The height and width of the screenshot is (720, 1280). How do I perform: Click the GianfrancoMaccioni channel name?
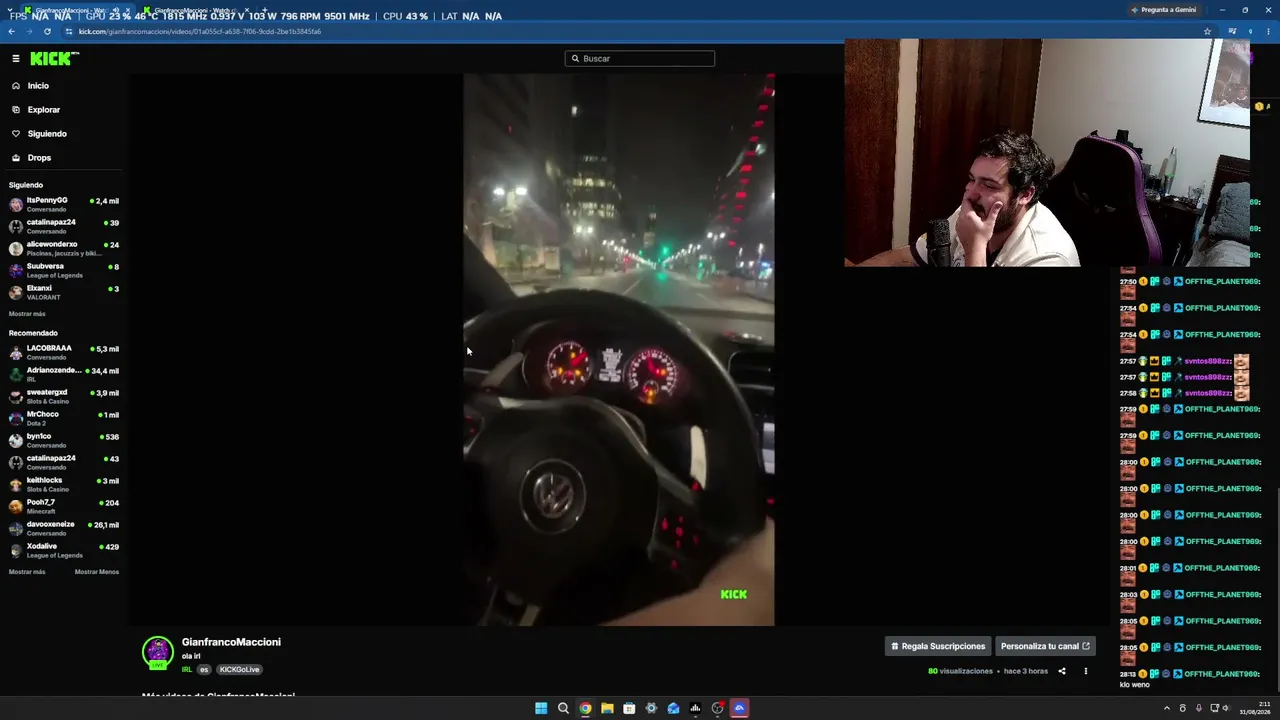click(x=231, y=642)
